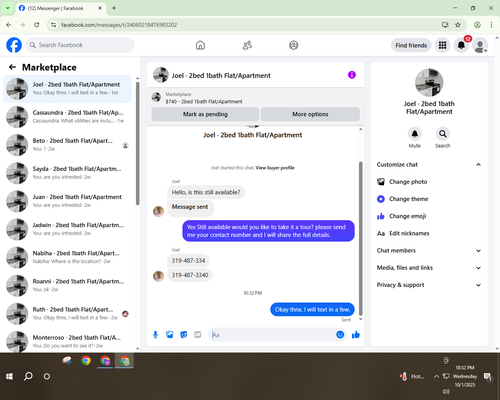The image size is (500, 400).
Task: Go to Home feed icon
Action: [x=200, y=45]
